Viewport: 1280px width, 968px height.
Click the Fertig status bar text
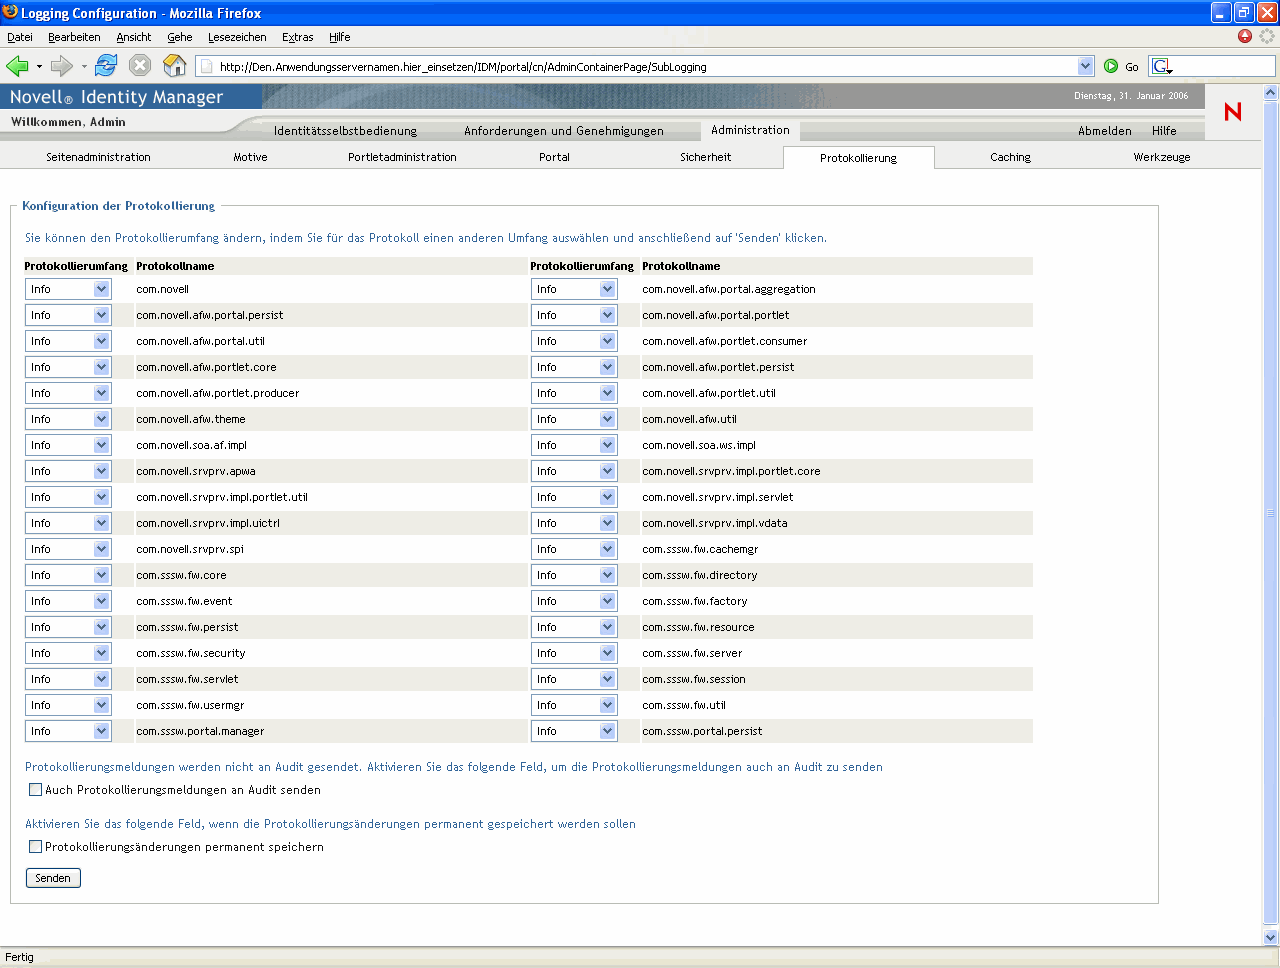(x=19, y=957)
